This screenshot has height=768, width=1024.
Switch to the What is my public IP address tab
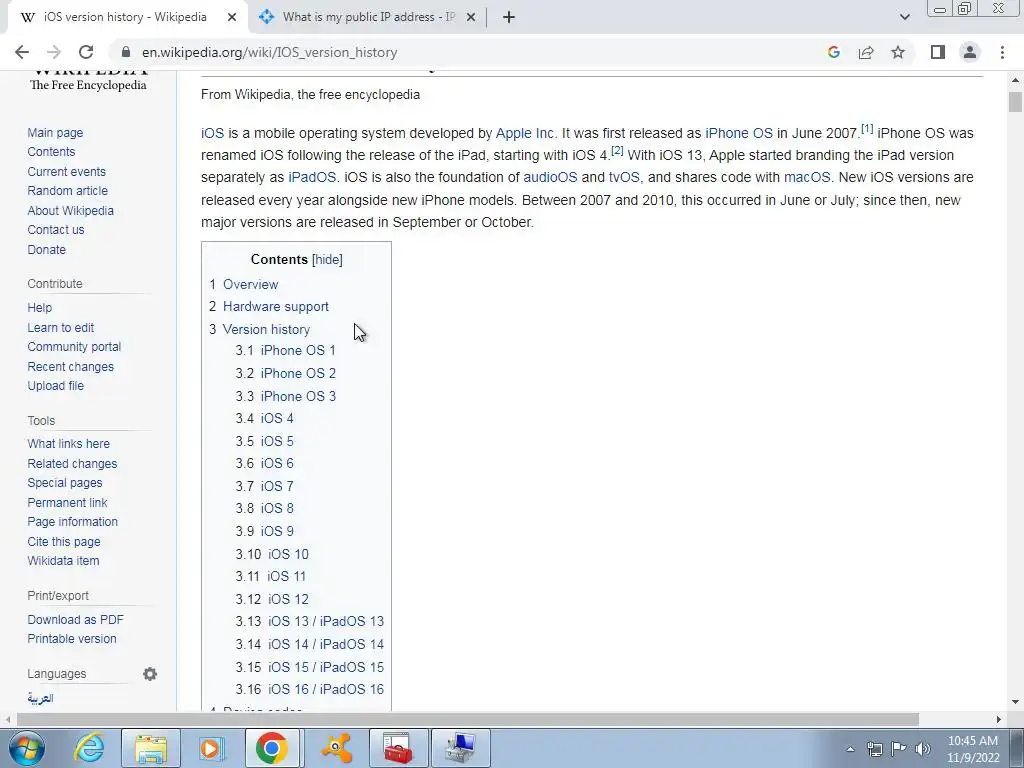point(366,18)
